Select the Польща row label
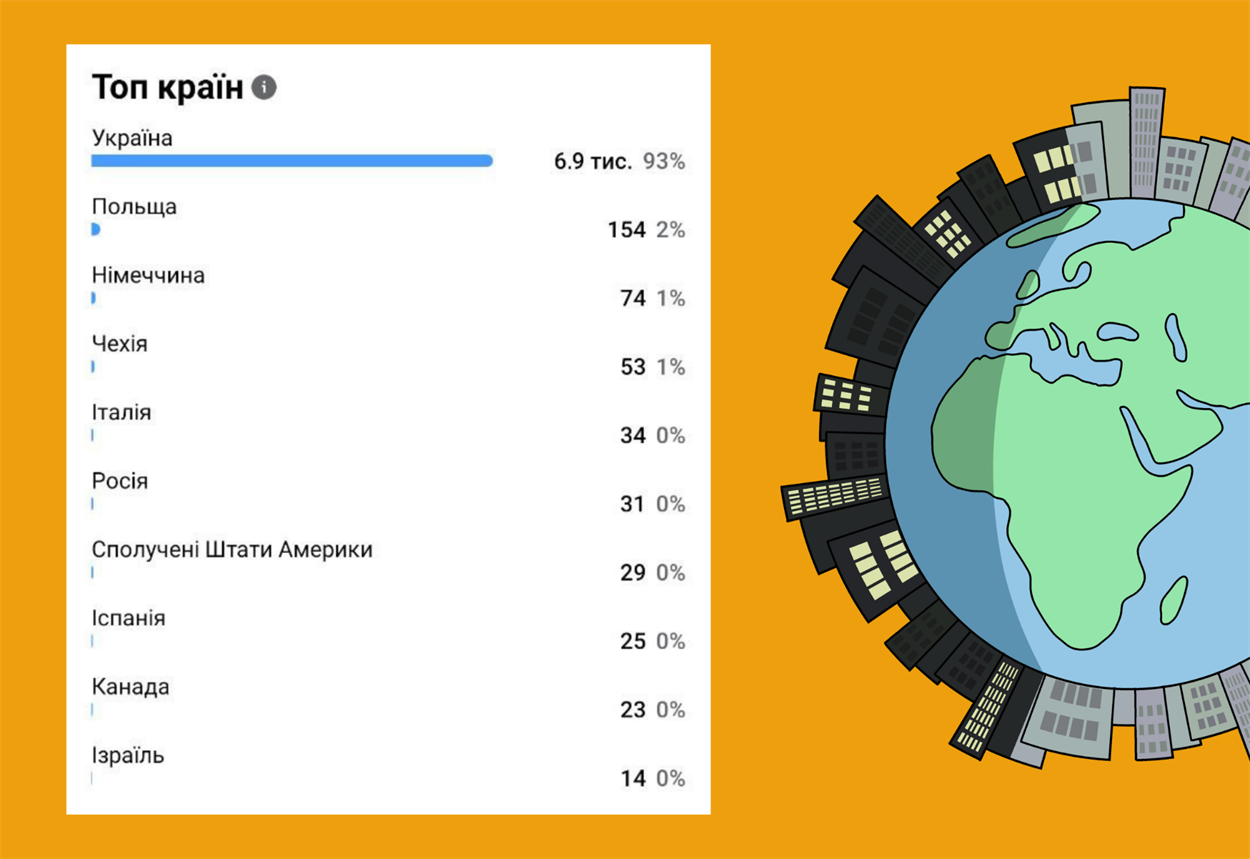Image resolution: width=1250 pixels, height=859 pixels. [x=134, y=207]
